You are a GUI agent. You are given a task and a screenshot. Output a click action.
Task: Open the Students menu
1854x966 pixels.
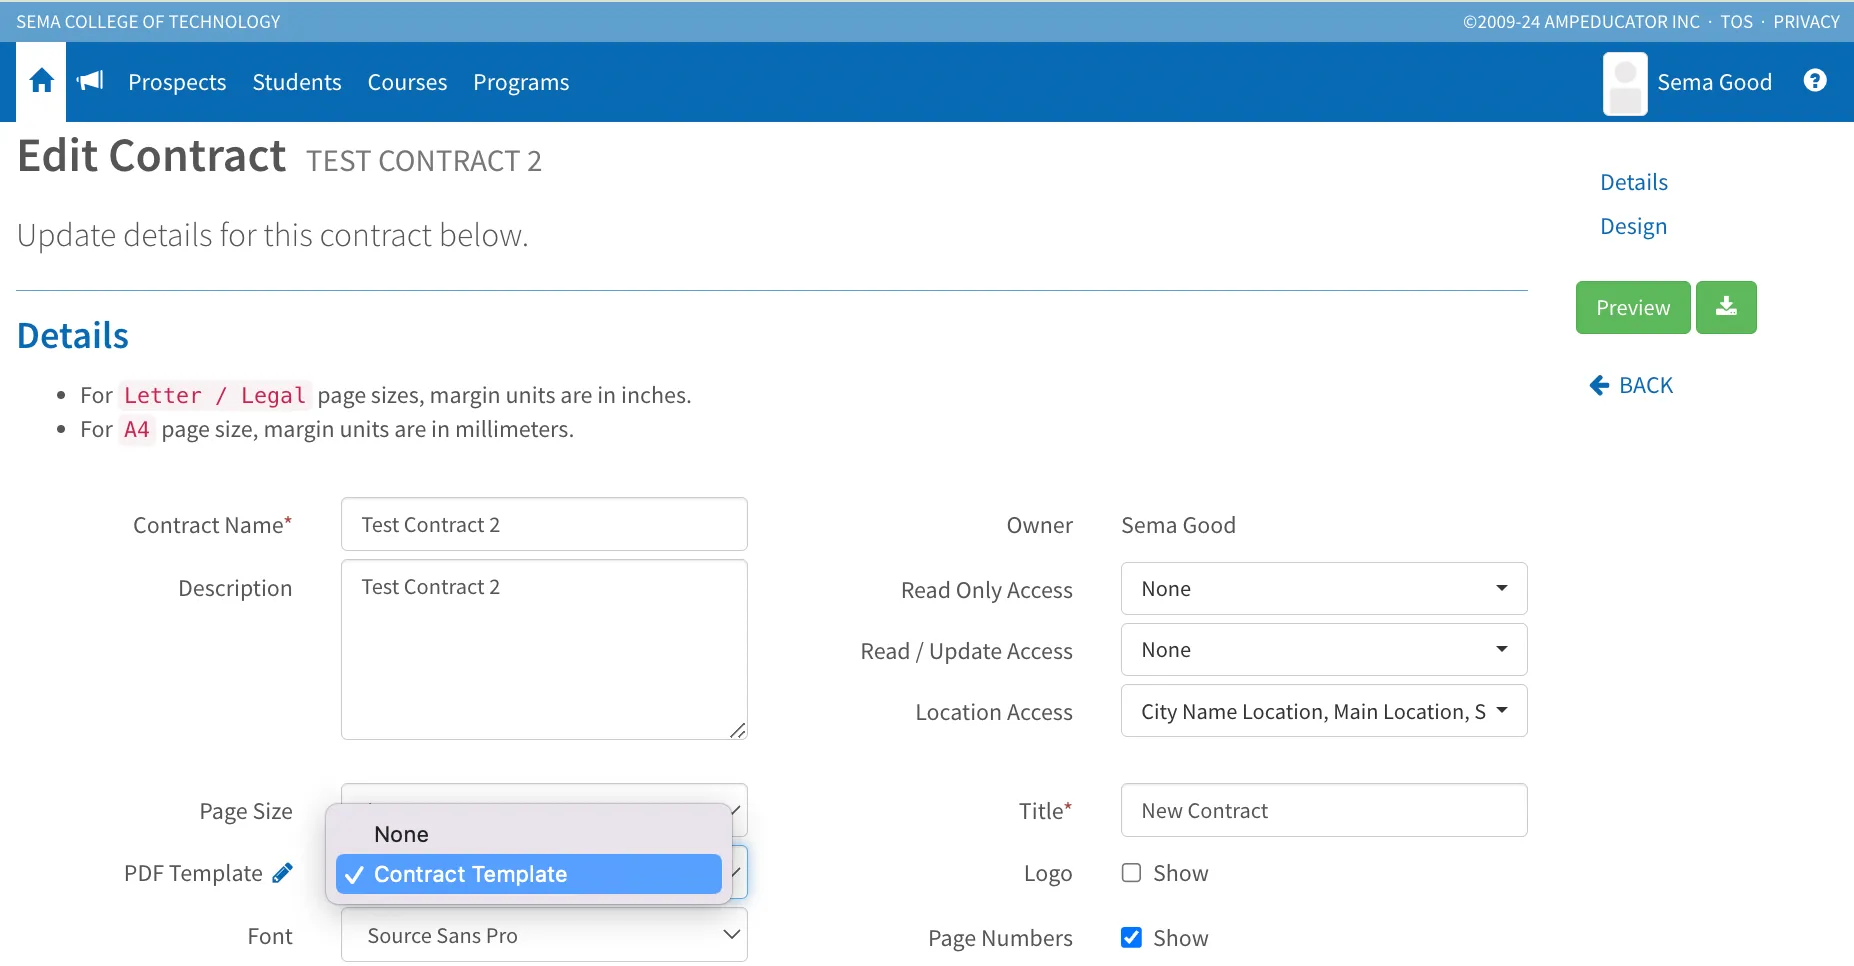(297, 82)
